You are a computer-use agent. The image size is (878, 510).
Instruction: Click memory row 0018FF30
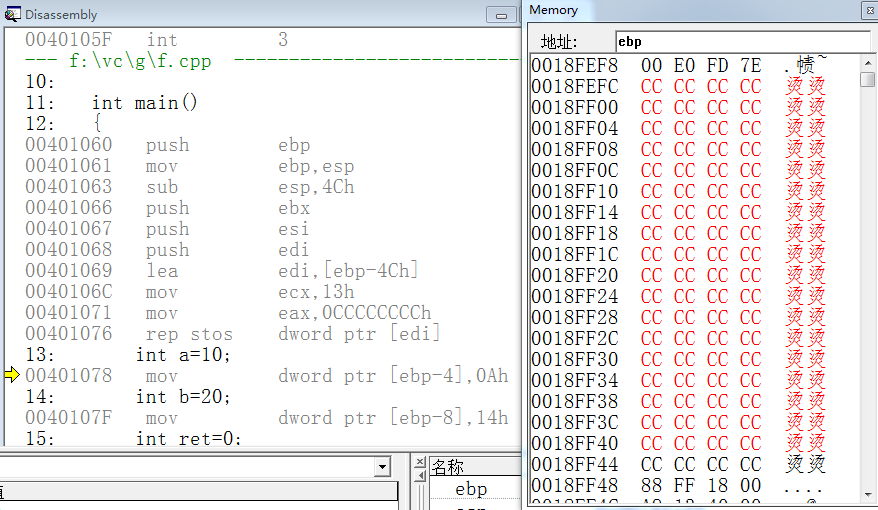[679, 359]
